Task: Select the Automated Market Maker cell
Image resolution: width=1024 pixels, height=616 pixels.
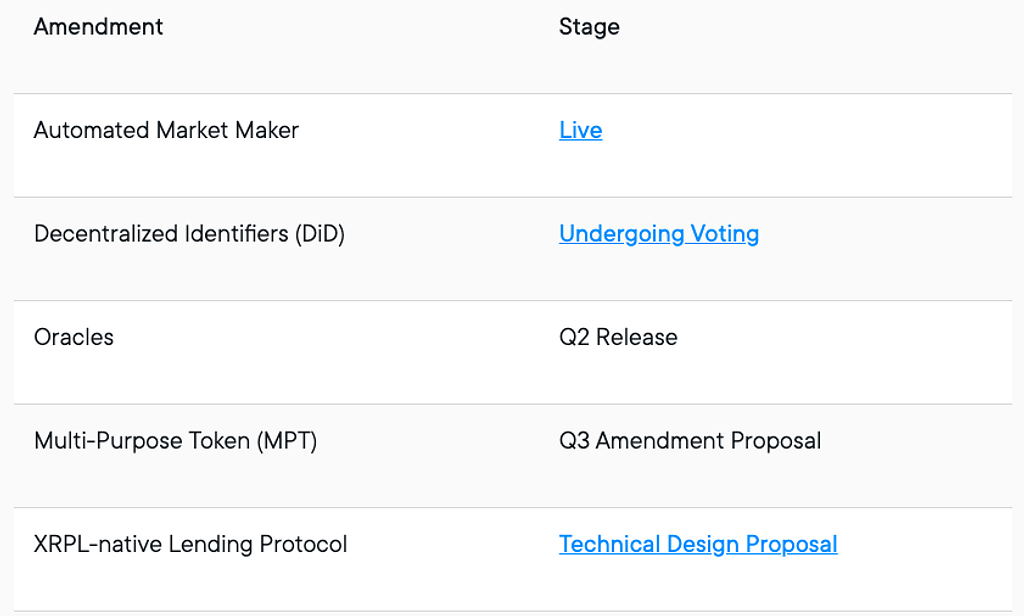Action: coord(167,131)
